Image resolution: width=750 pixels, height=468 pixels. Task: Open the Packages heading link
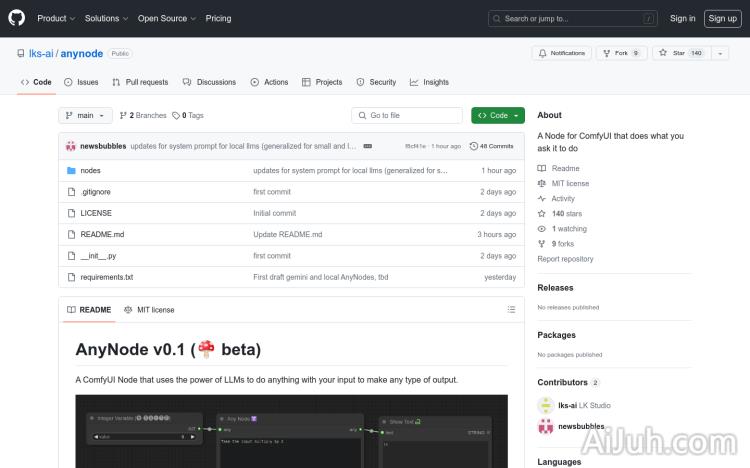tap(556, 335)
